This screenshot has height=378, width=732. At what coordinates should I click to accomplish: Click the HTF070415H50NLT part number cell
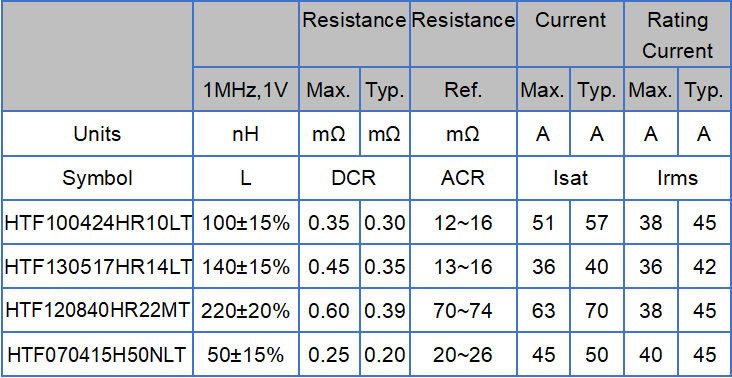(x=98, y=354)
